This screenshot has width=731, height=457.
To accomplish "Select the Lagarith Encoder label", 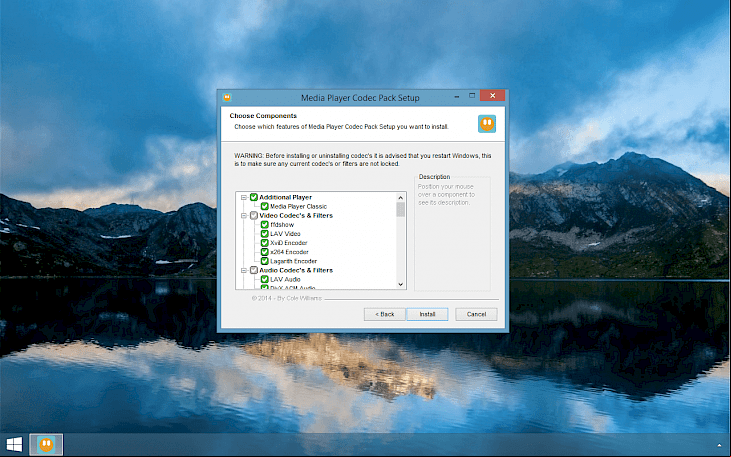I will [293, 261].
